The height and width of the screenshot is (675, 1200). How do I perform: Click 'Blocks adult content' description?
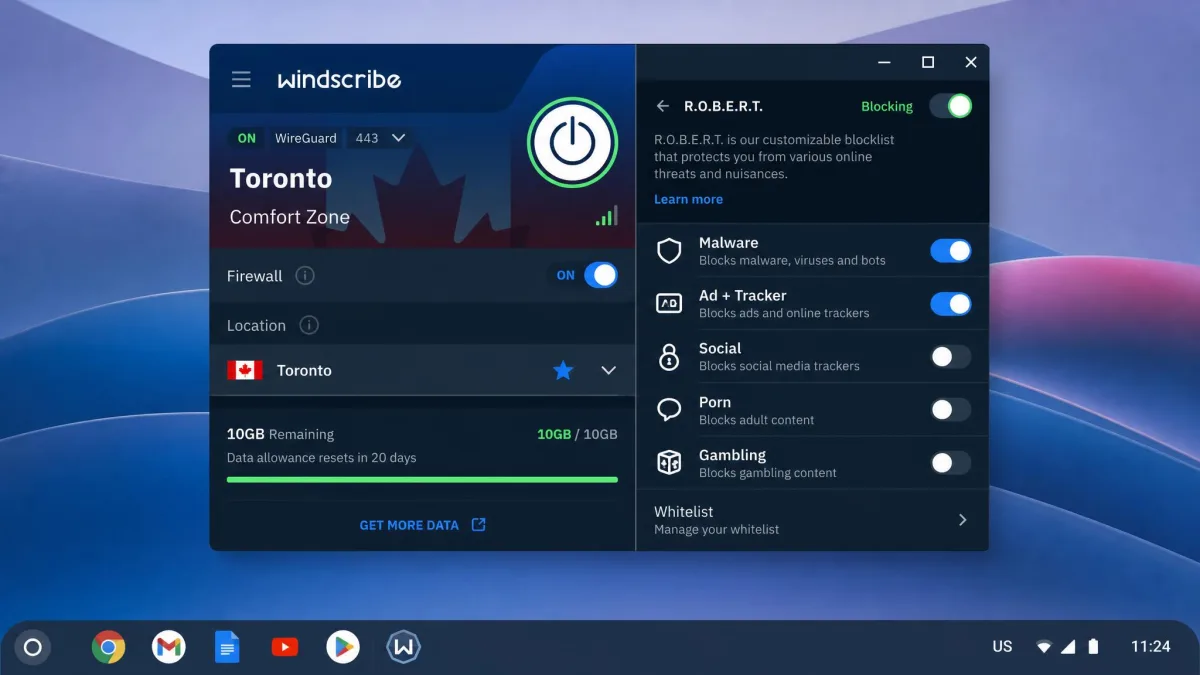pyautogui.click(x=756, y=420)
